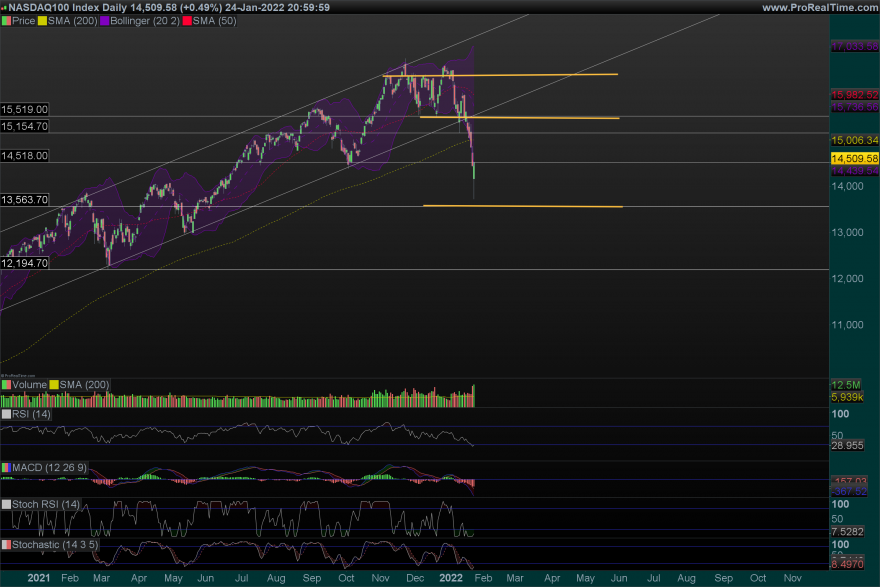Click the purple Bollinger legend swatch

click(x=104, y=21)
